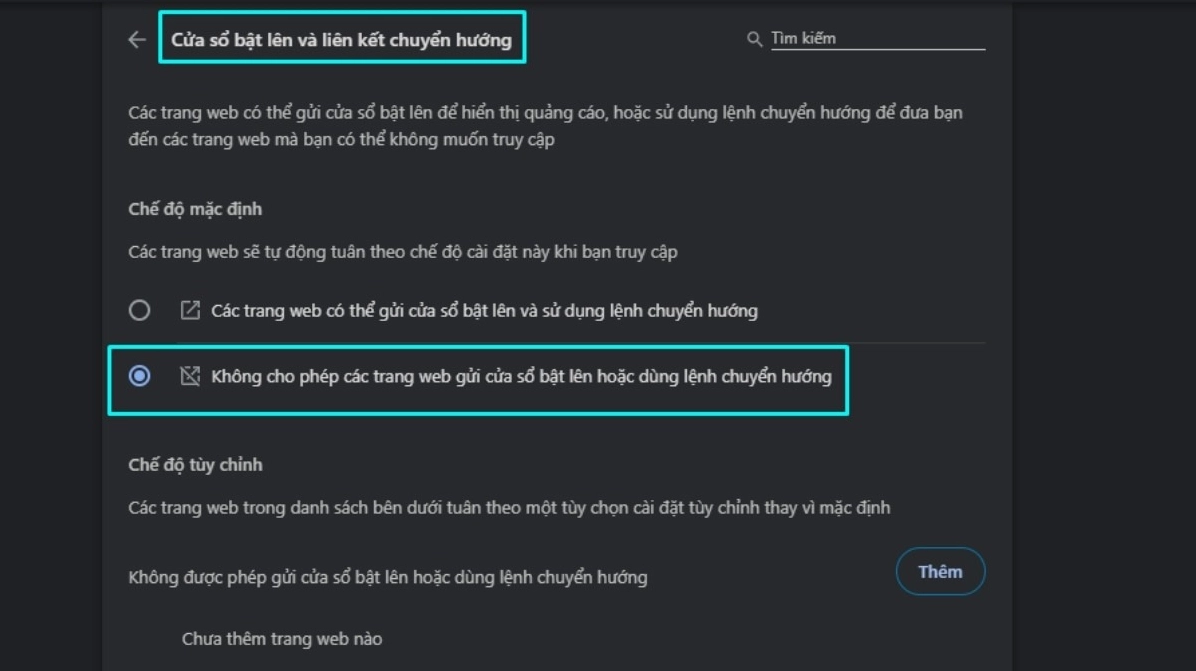This screenshot has height=671, width=1196.
Task: Click 'Các trang web sẽ tự động tuân theo' text
Action: coord(402,251)
